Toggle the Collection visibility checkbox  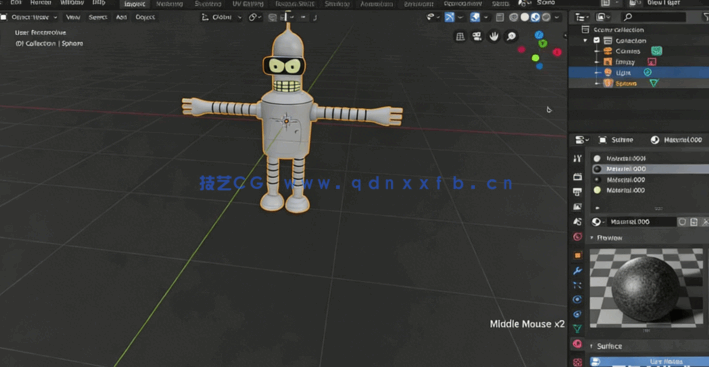point(596,40)
